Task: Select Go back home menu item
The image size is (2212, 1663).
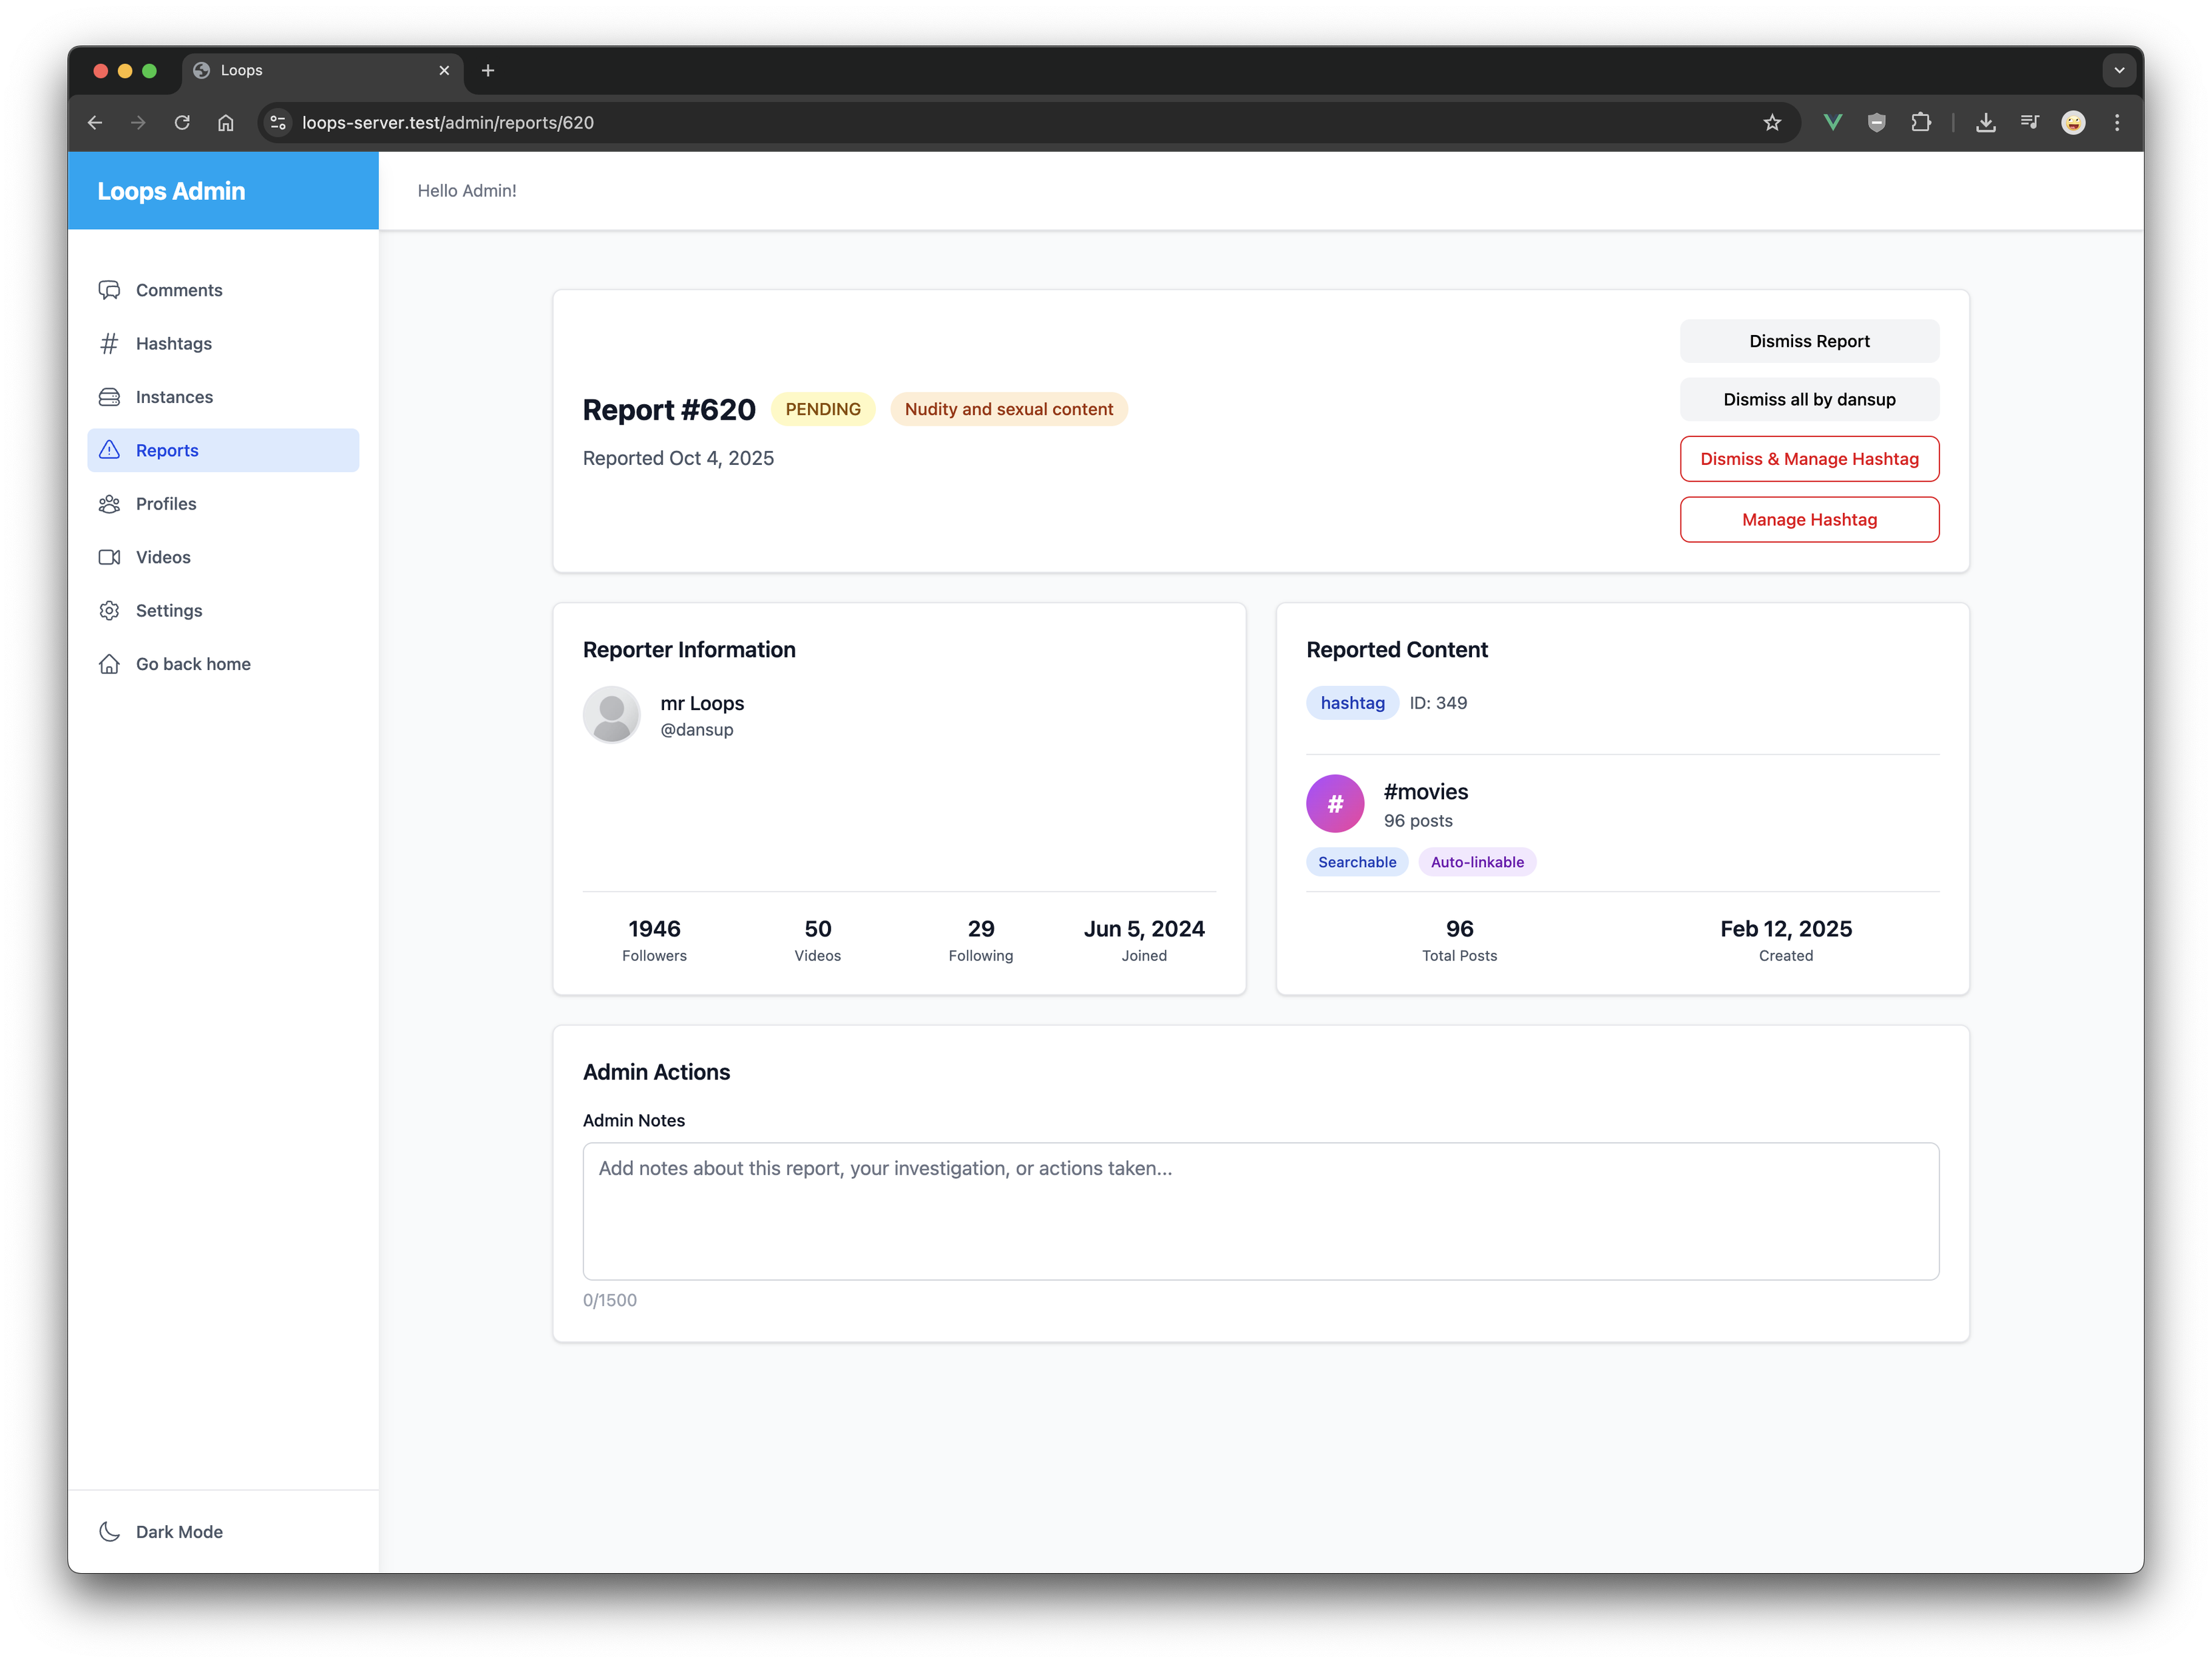Action: point(193,664)
